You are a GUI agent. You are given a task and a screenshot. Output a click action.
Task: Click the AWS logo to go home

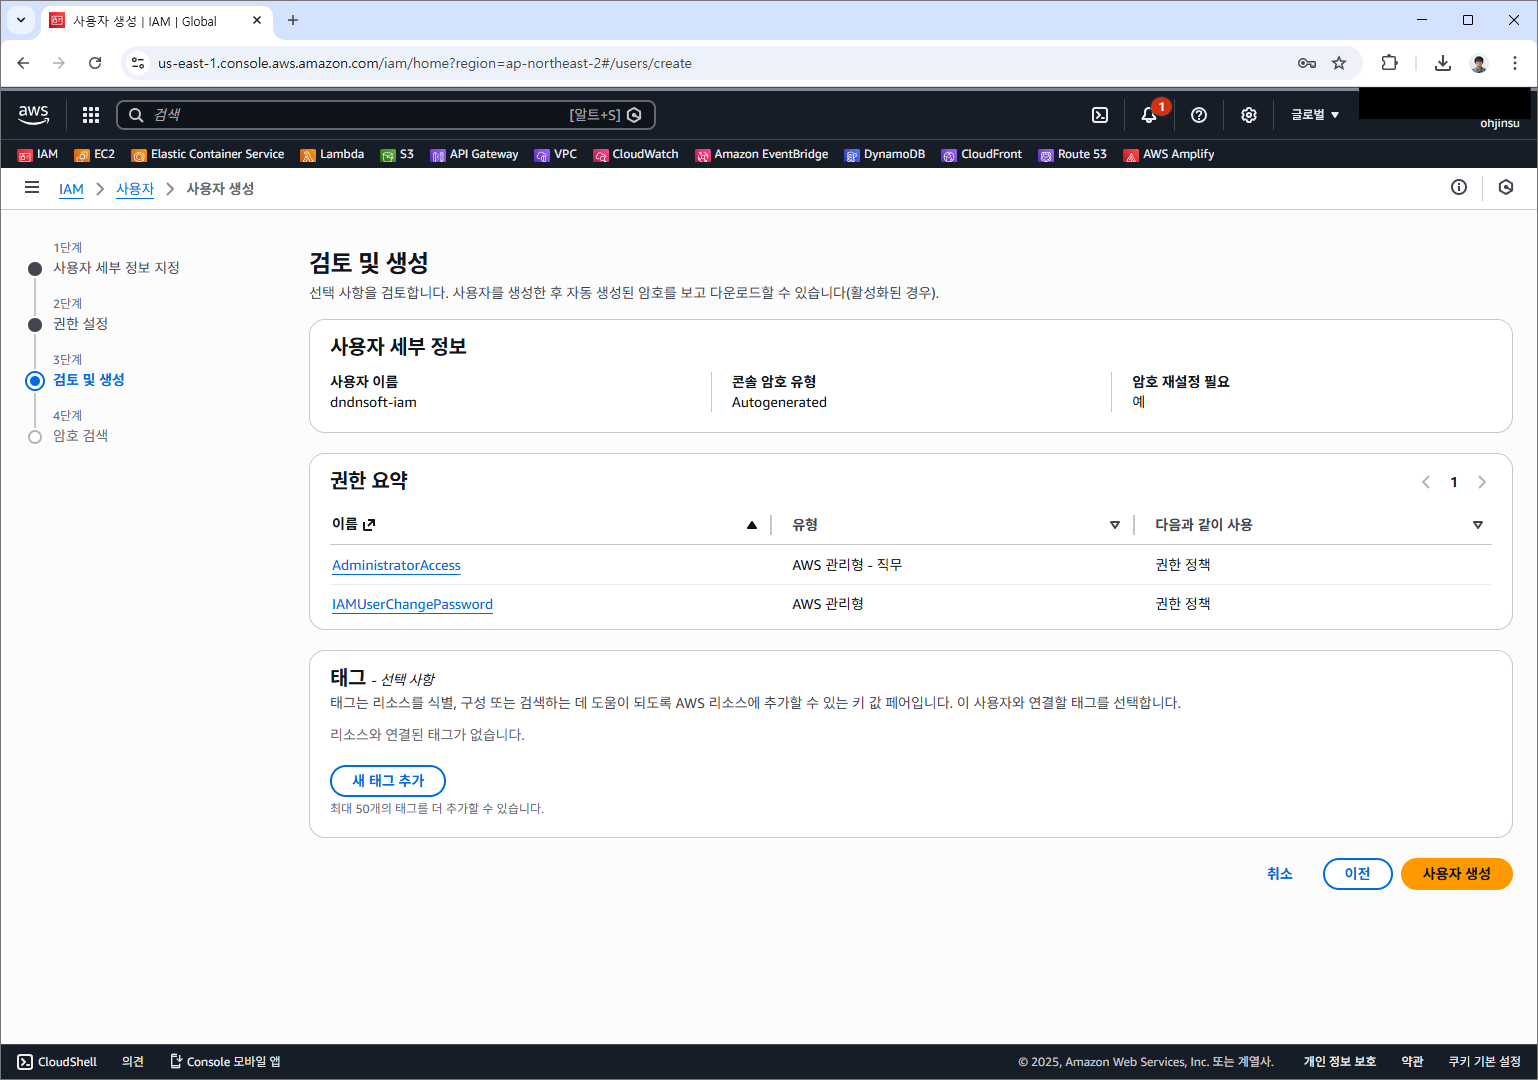pos(33,114)
